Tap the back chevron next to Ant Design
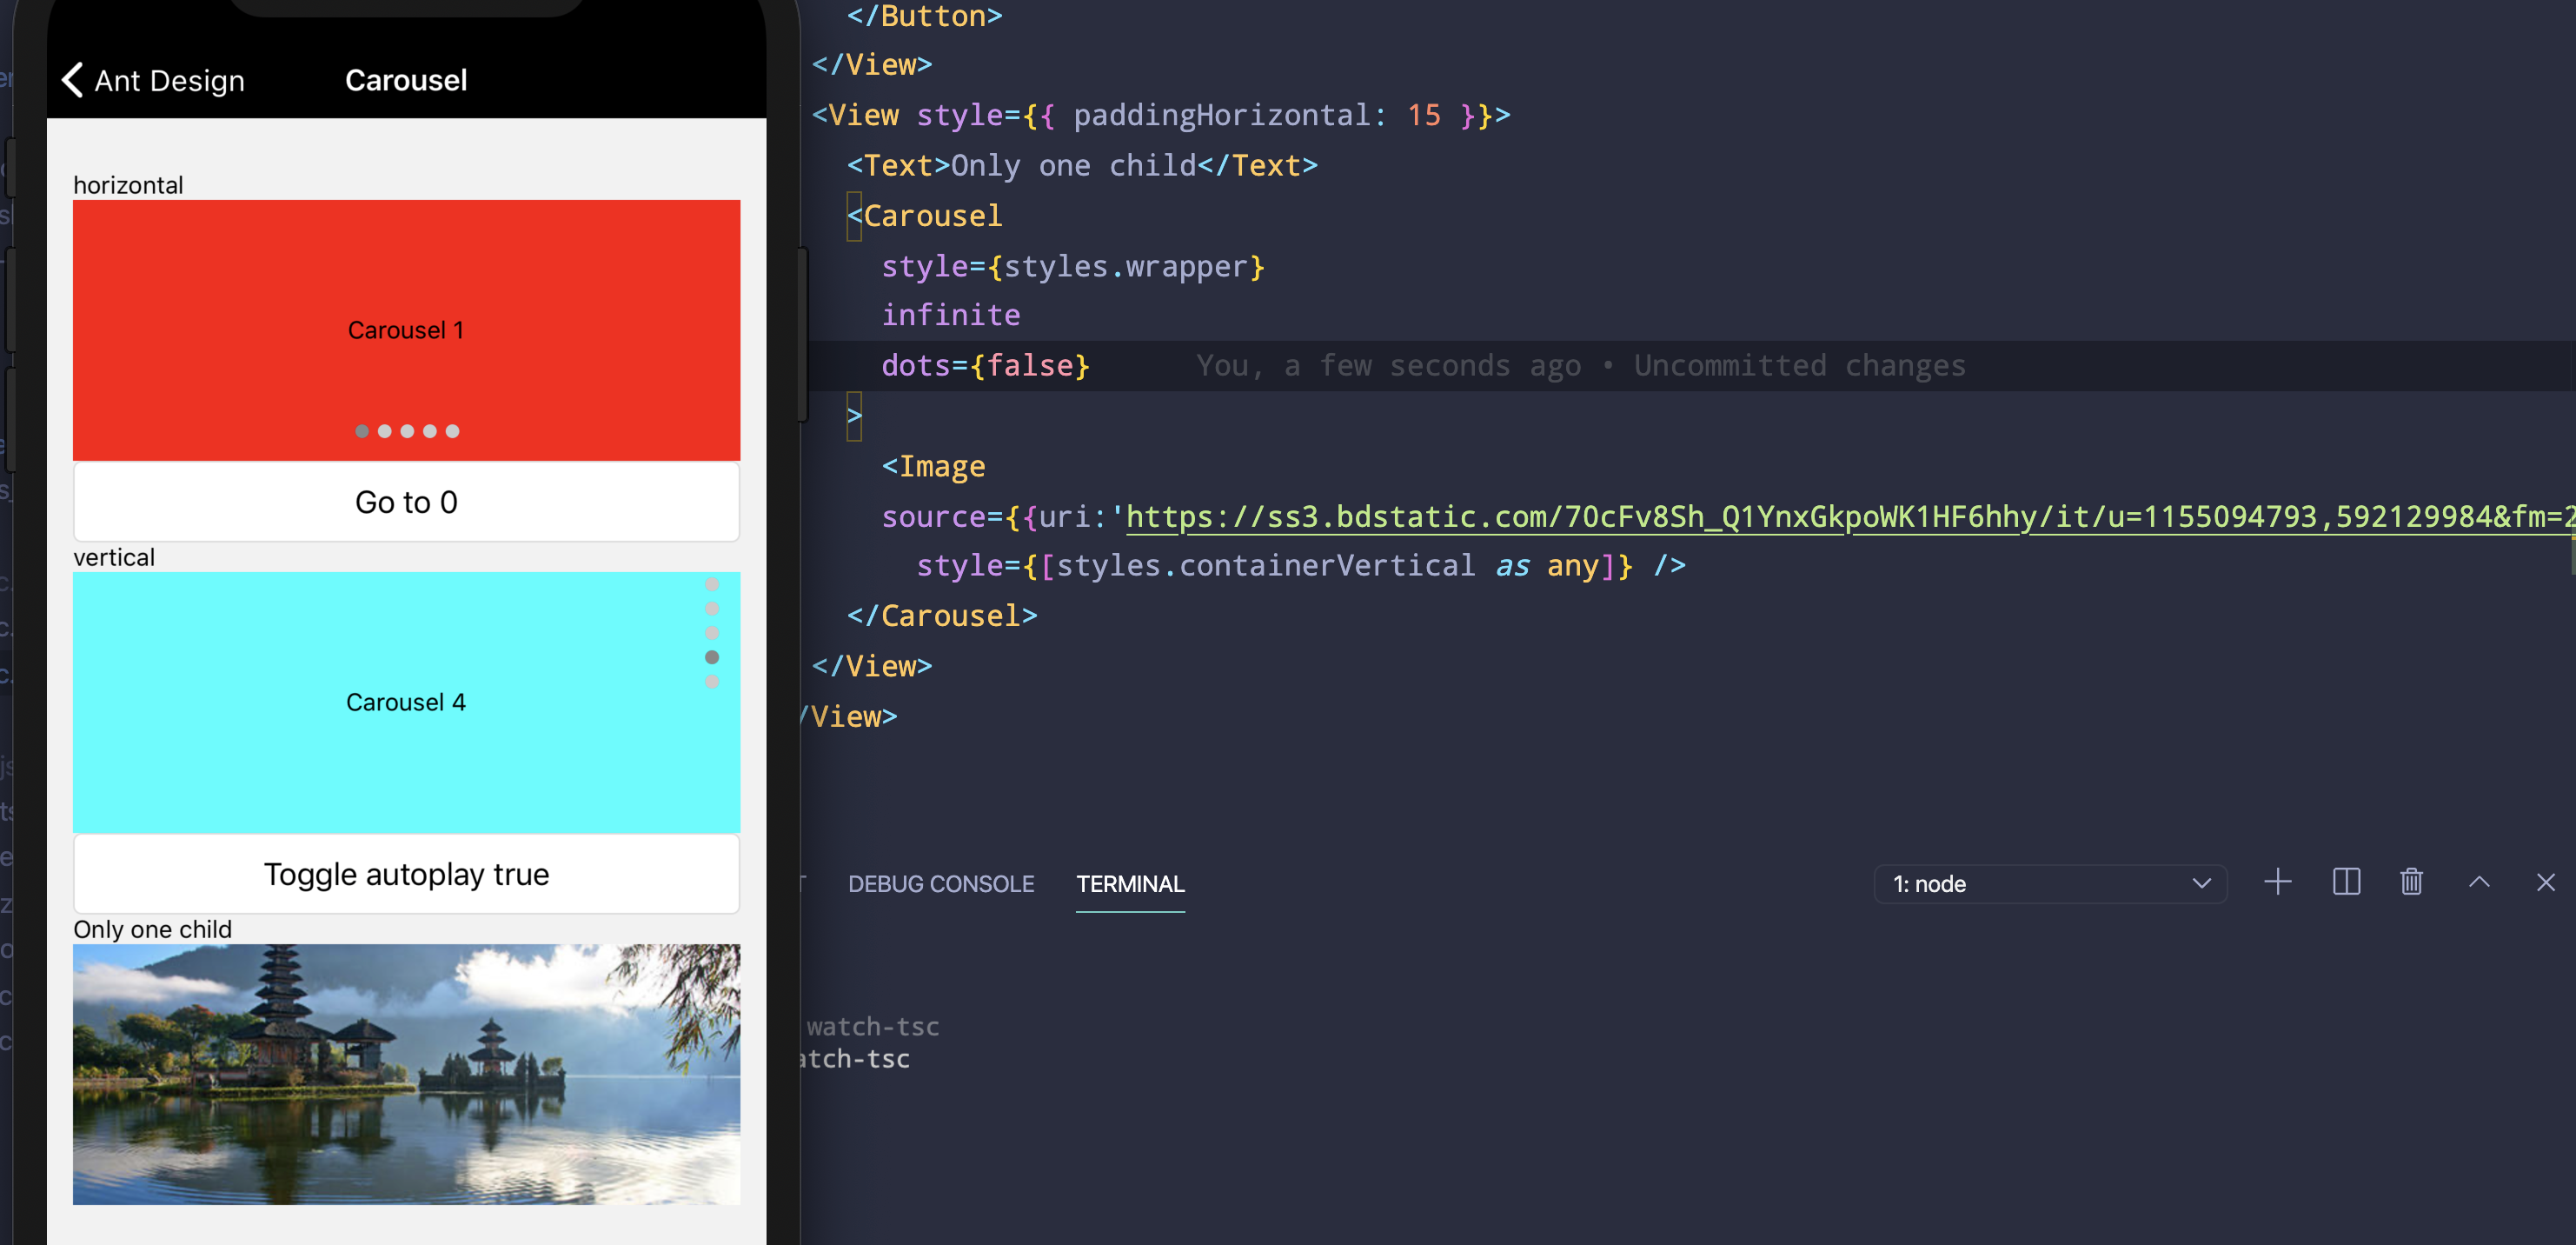Viewport: 2576px width, 1245px height. click(71, 79)
